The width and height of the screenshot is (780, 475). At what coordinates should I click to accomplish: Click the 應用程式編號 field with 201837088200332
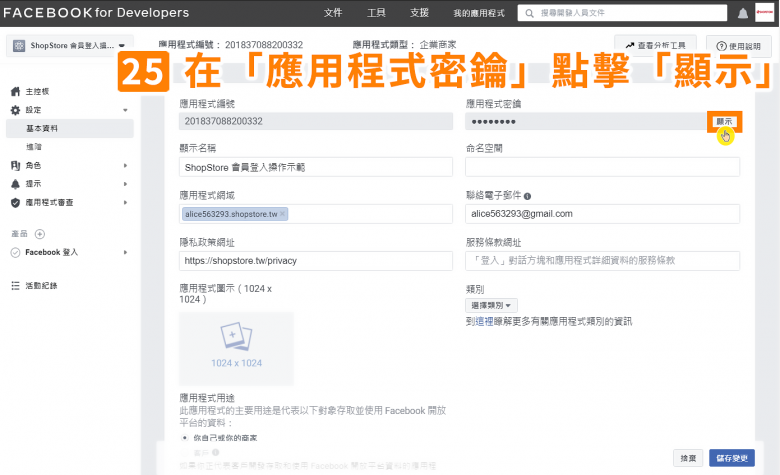click(316, 121)
